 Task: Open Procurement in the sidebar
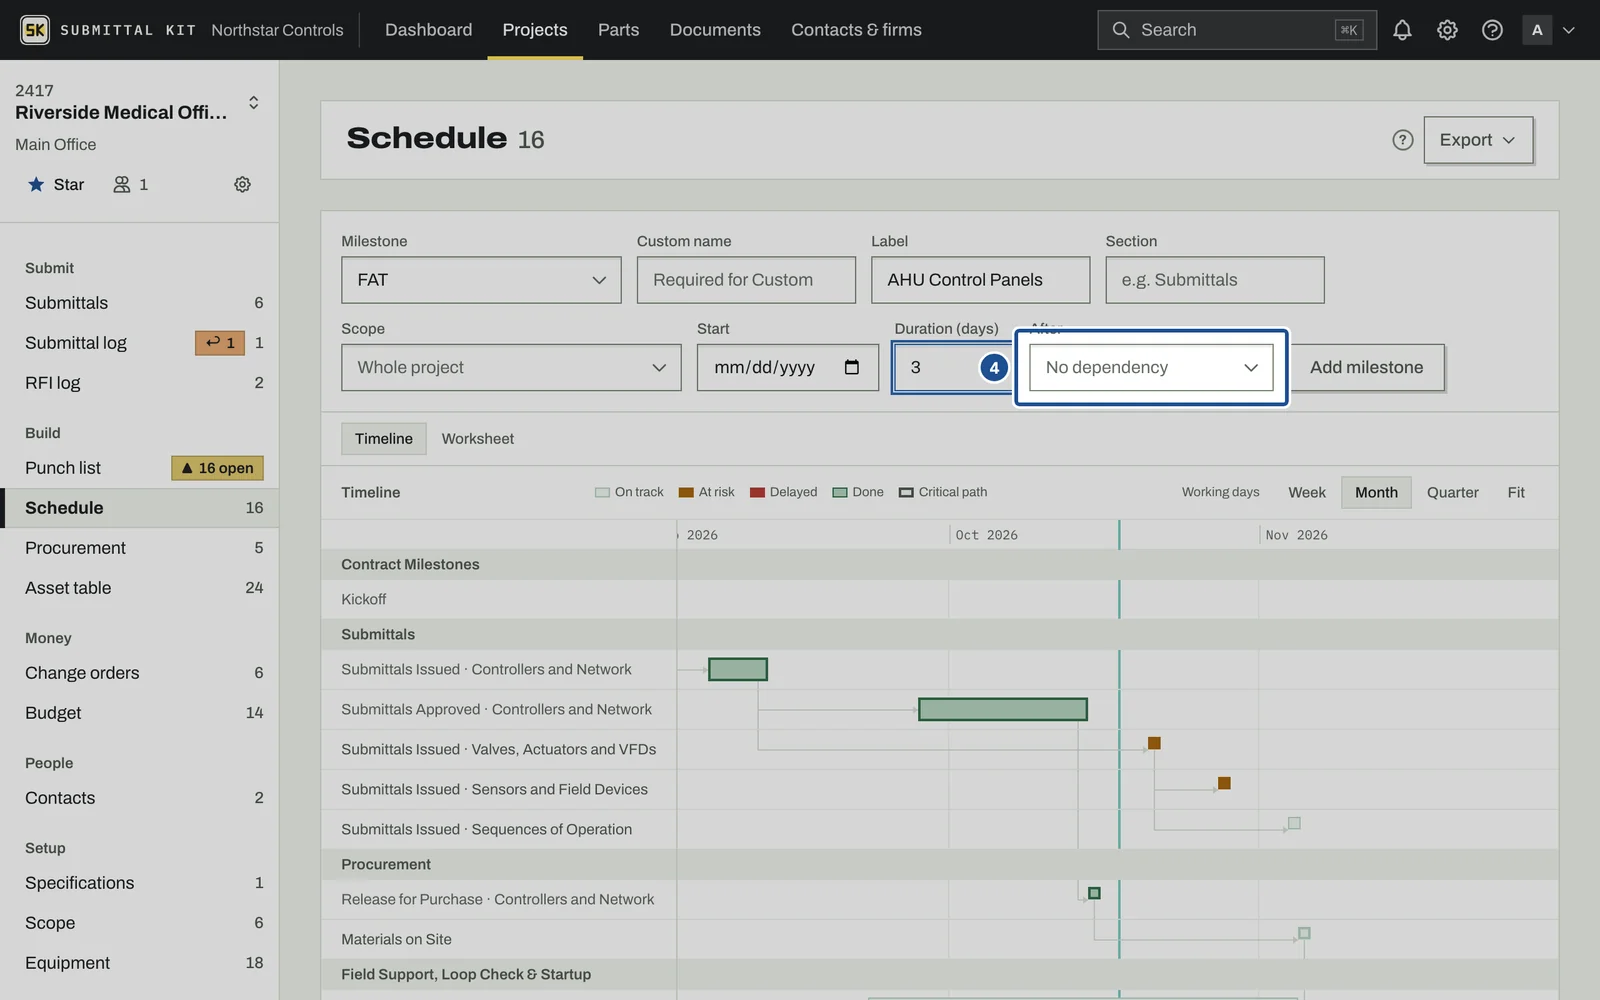[140, 548]
